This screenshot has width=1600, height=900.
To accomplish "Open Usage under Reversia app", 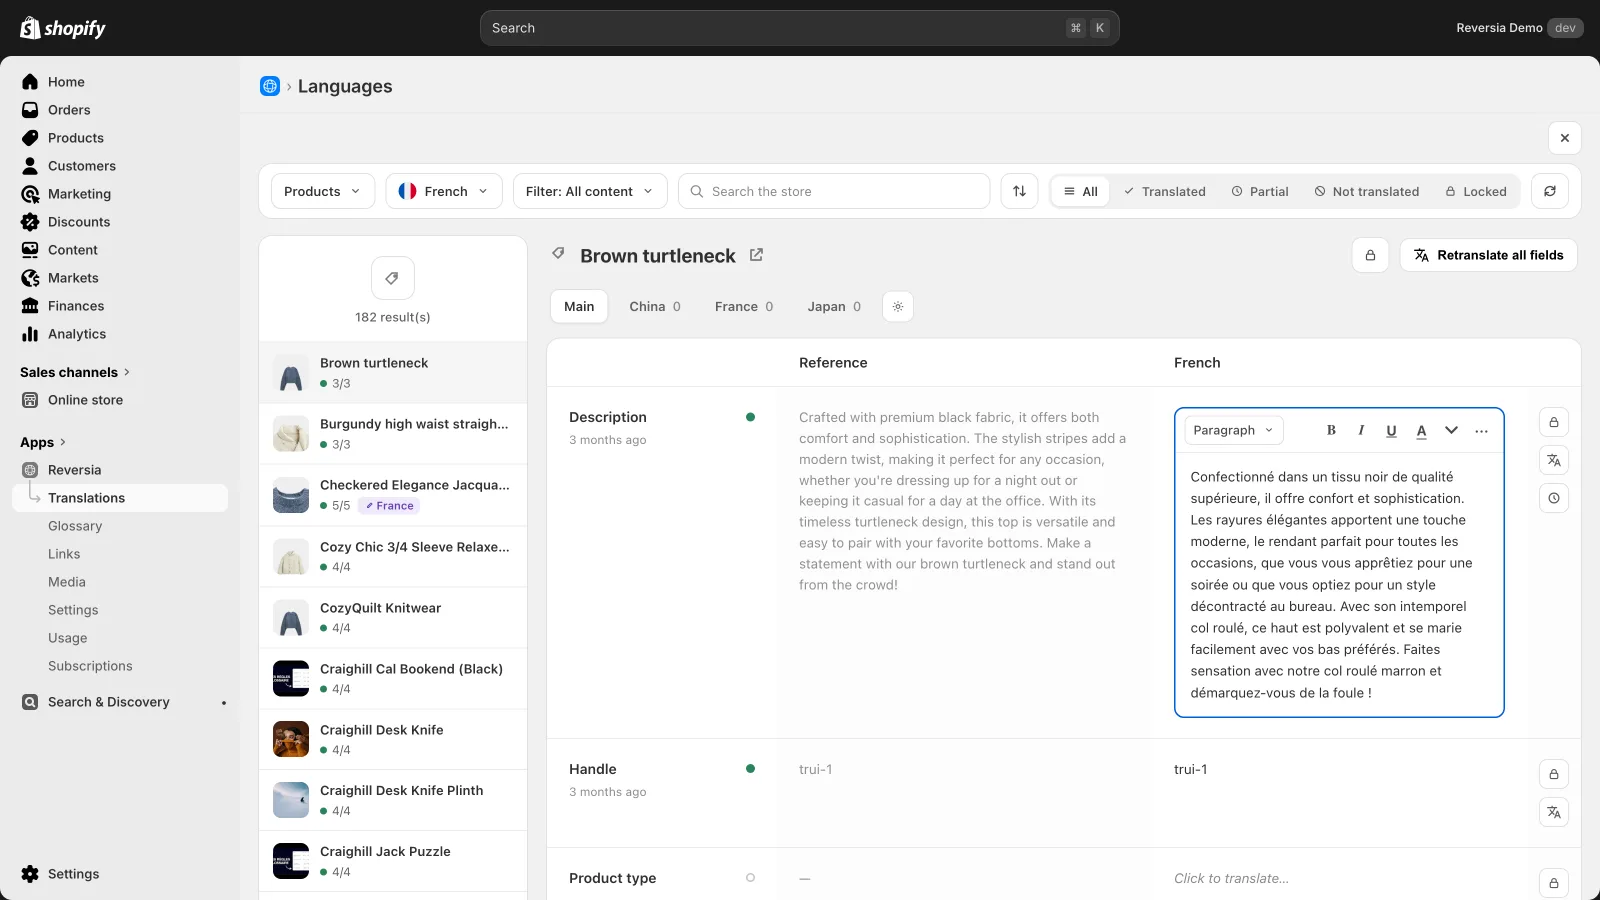I will pos(68,638).
